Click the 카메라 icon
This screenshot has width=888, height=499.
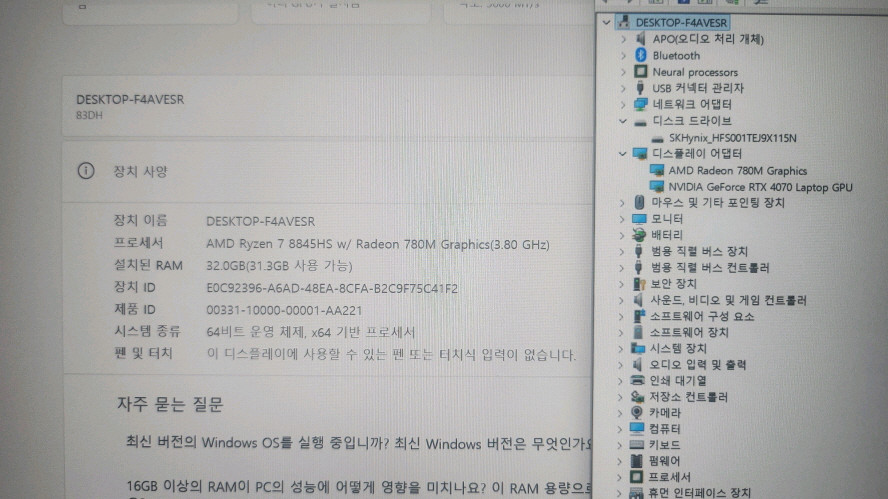click(x=637, y=412)
